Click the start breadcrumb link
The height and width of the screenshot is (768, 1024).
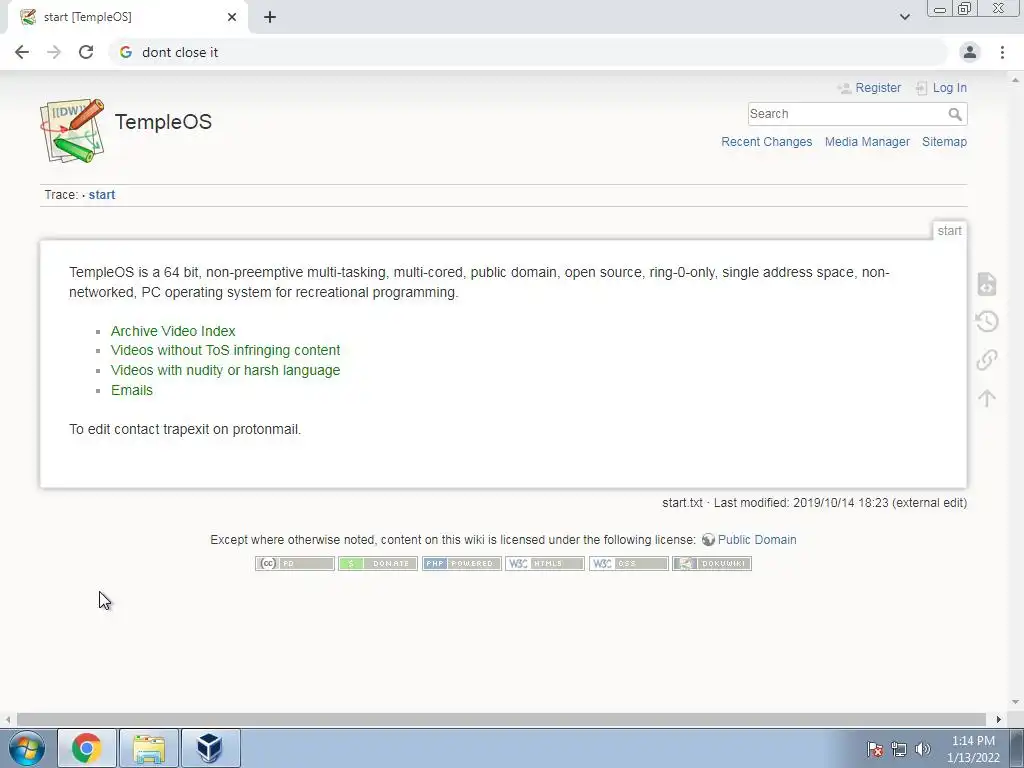click(x=102, y=195)
